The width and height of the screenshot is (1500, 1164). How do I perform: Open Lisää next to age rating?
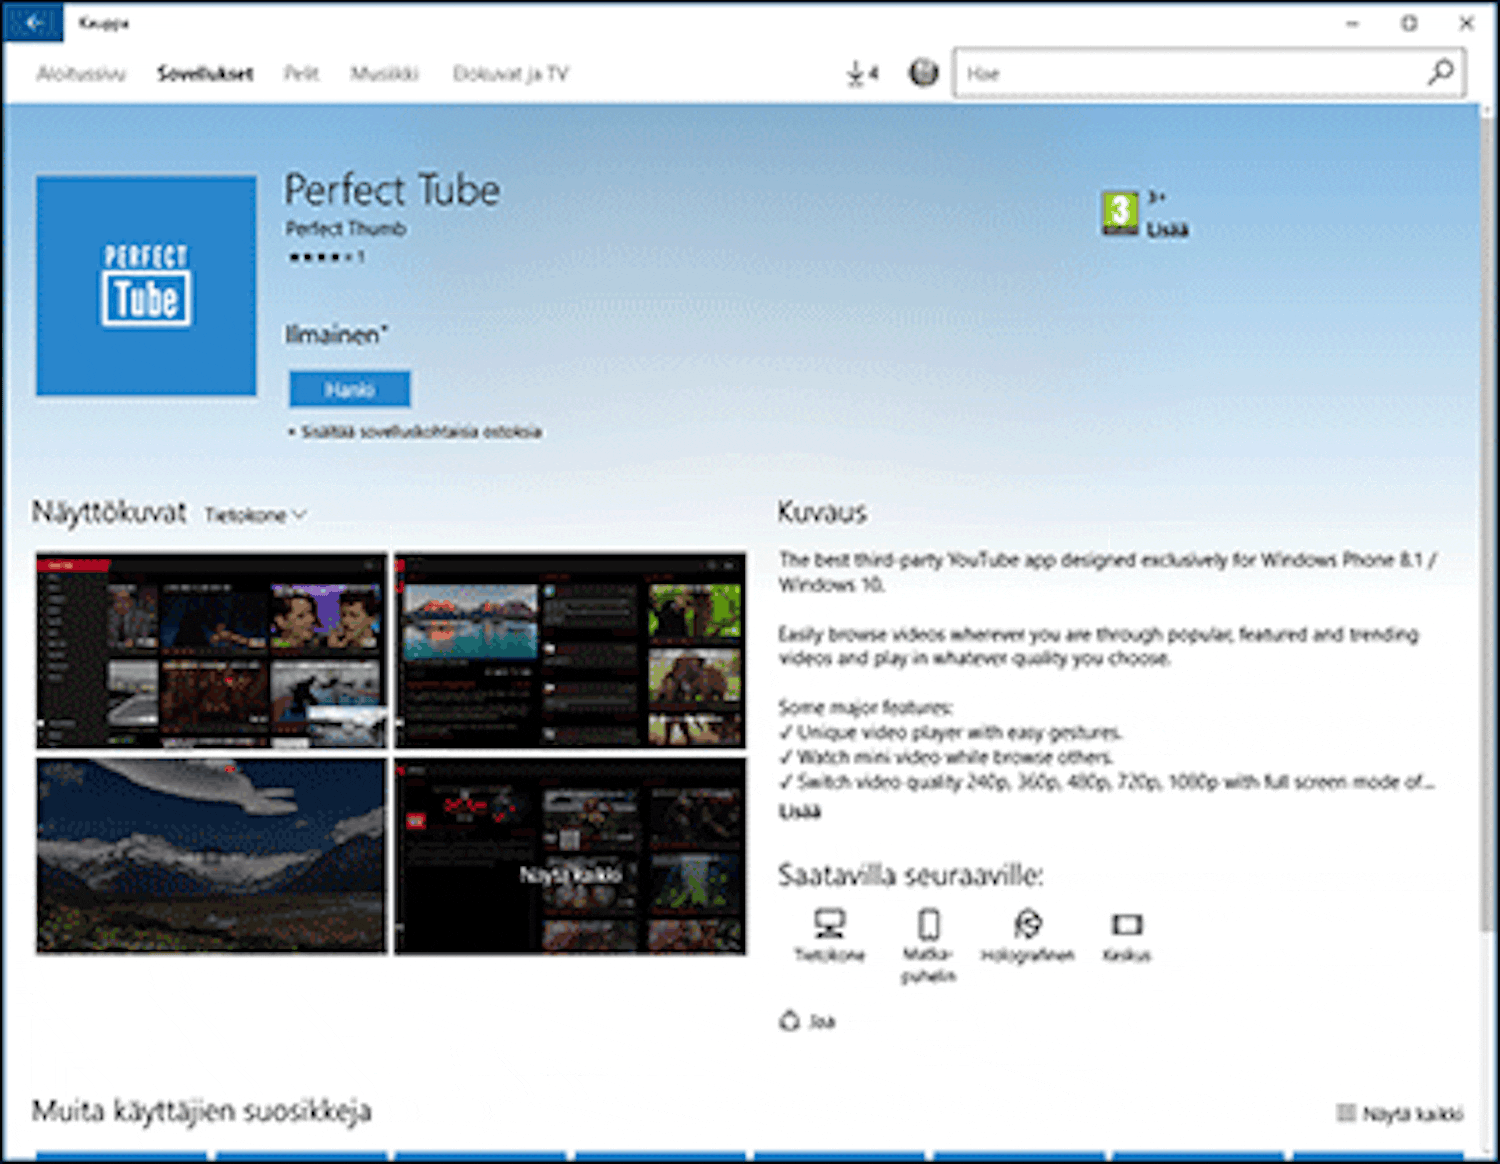coord(1167,230)
